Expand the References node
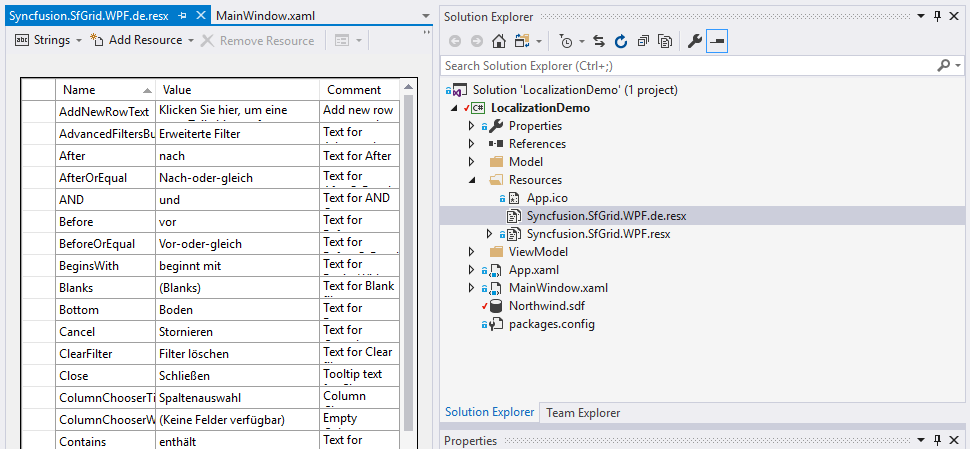Screen dimensions: 970x449 tap(471, 144)
